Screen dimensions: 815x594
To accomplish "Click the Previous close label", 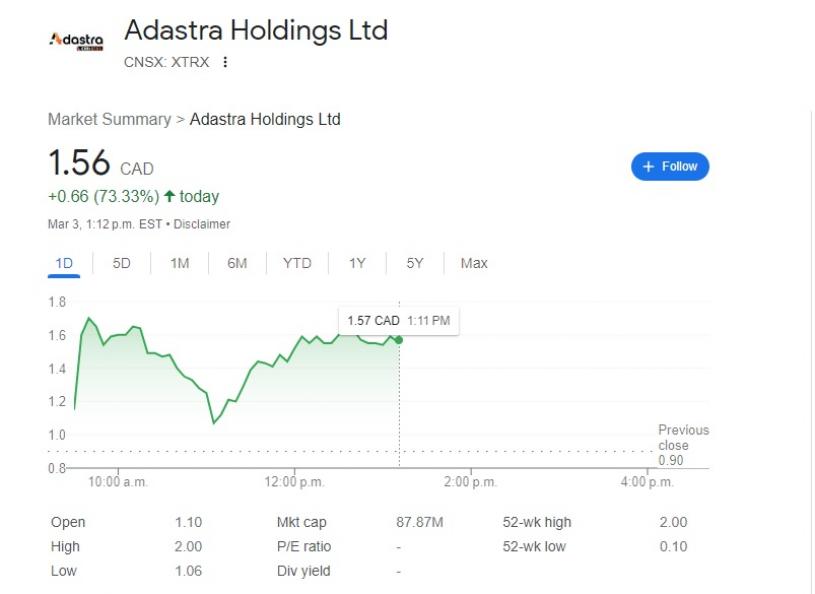I will [x=683, y=437].
